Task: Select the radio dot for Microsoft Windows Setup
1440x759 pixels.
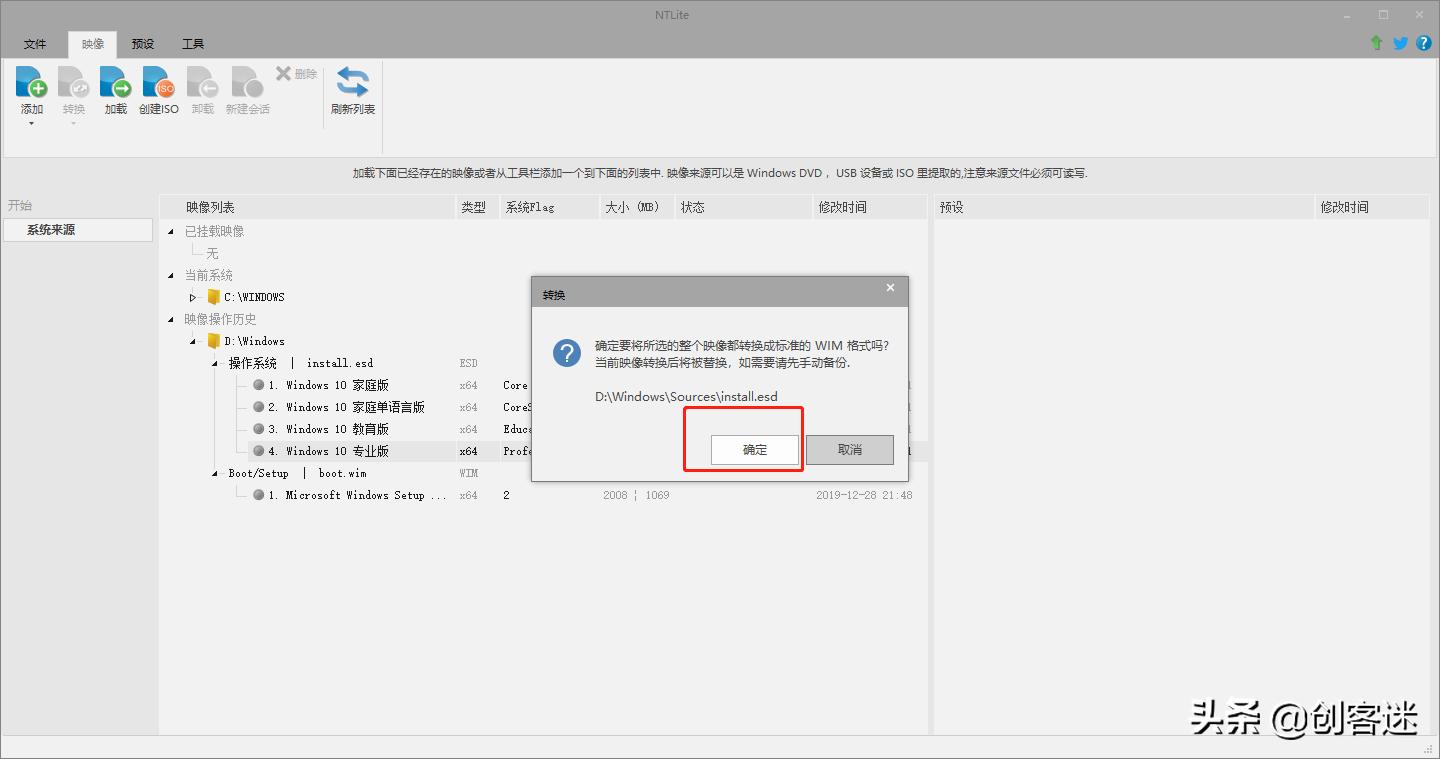Action: (x=258, y=494)
